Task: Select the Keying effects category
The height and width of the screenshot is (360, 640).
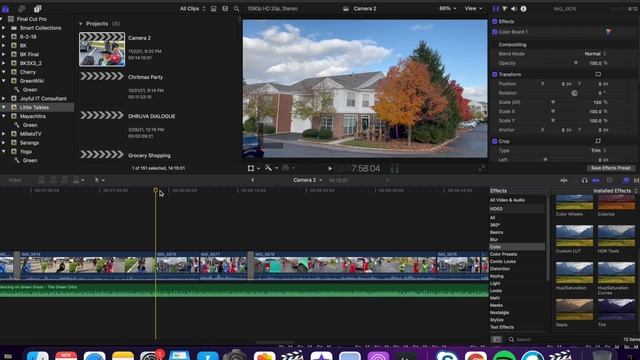Action: (x=497, y=276)
